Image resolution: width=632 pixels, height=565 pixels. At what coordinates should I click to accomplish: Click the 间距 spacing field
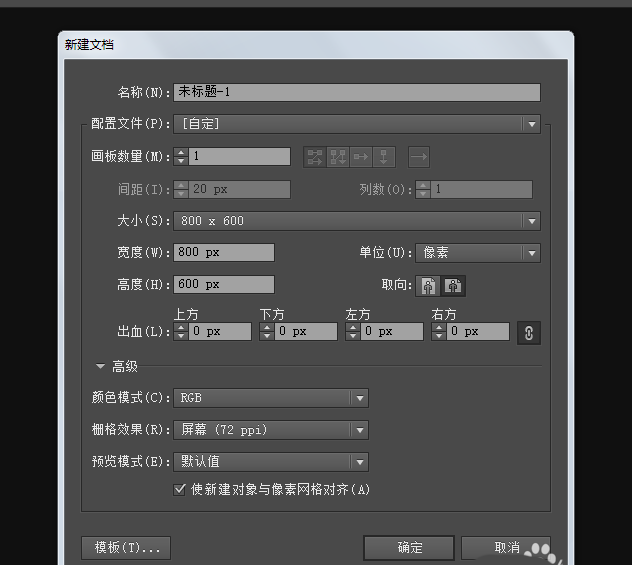click(239, 189)
